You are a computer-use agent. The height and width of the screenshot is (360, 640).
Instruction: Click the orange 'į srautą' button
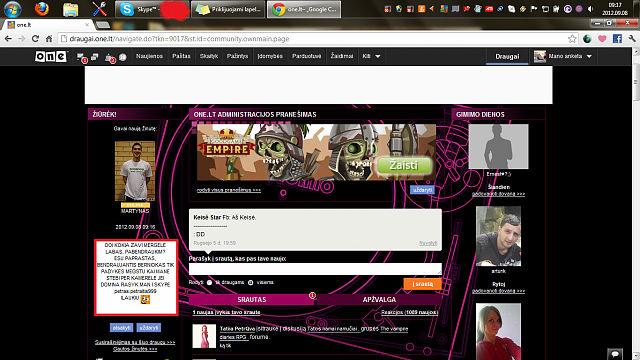pyautogui.click(x=422, y=284)
